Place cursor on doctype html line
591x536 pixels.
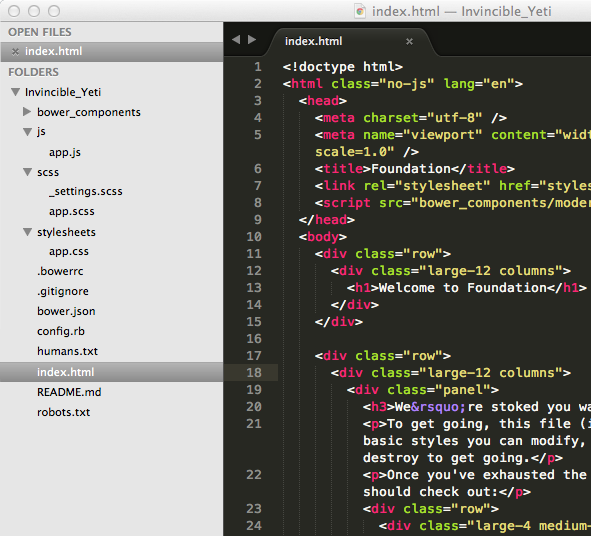tap(343, 67)
